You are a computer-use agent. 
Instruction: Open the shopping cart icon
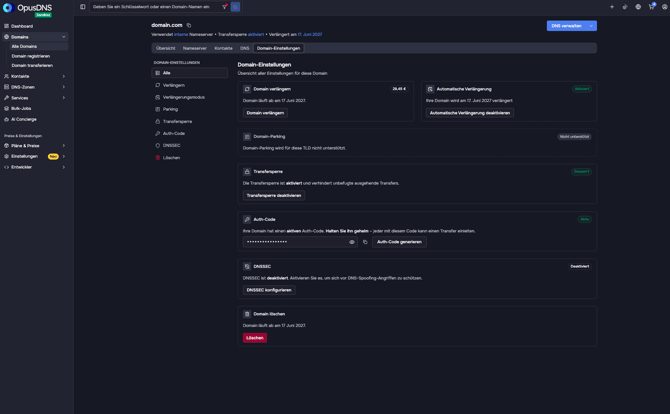(651, 7)
